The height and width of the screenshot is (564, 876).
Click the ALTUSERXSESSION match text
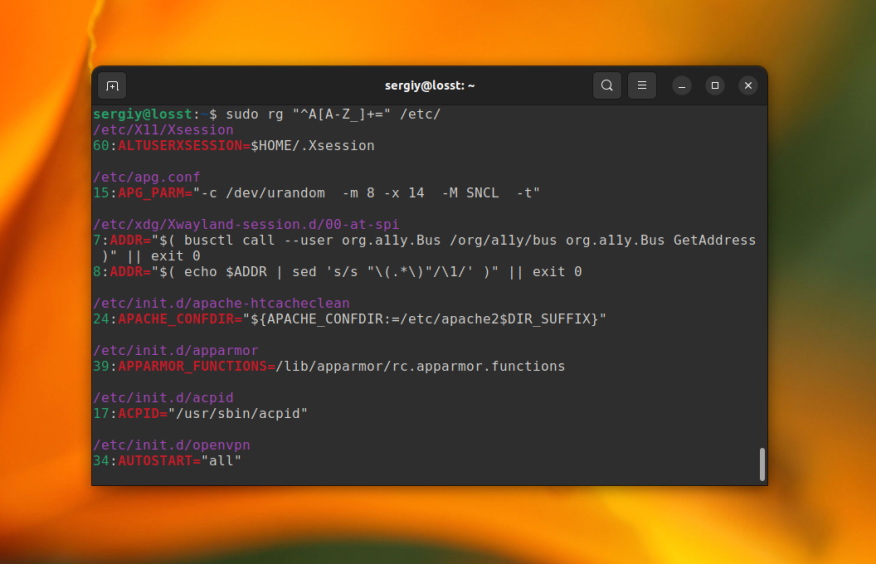coord(180,146)
